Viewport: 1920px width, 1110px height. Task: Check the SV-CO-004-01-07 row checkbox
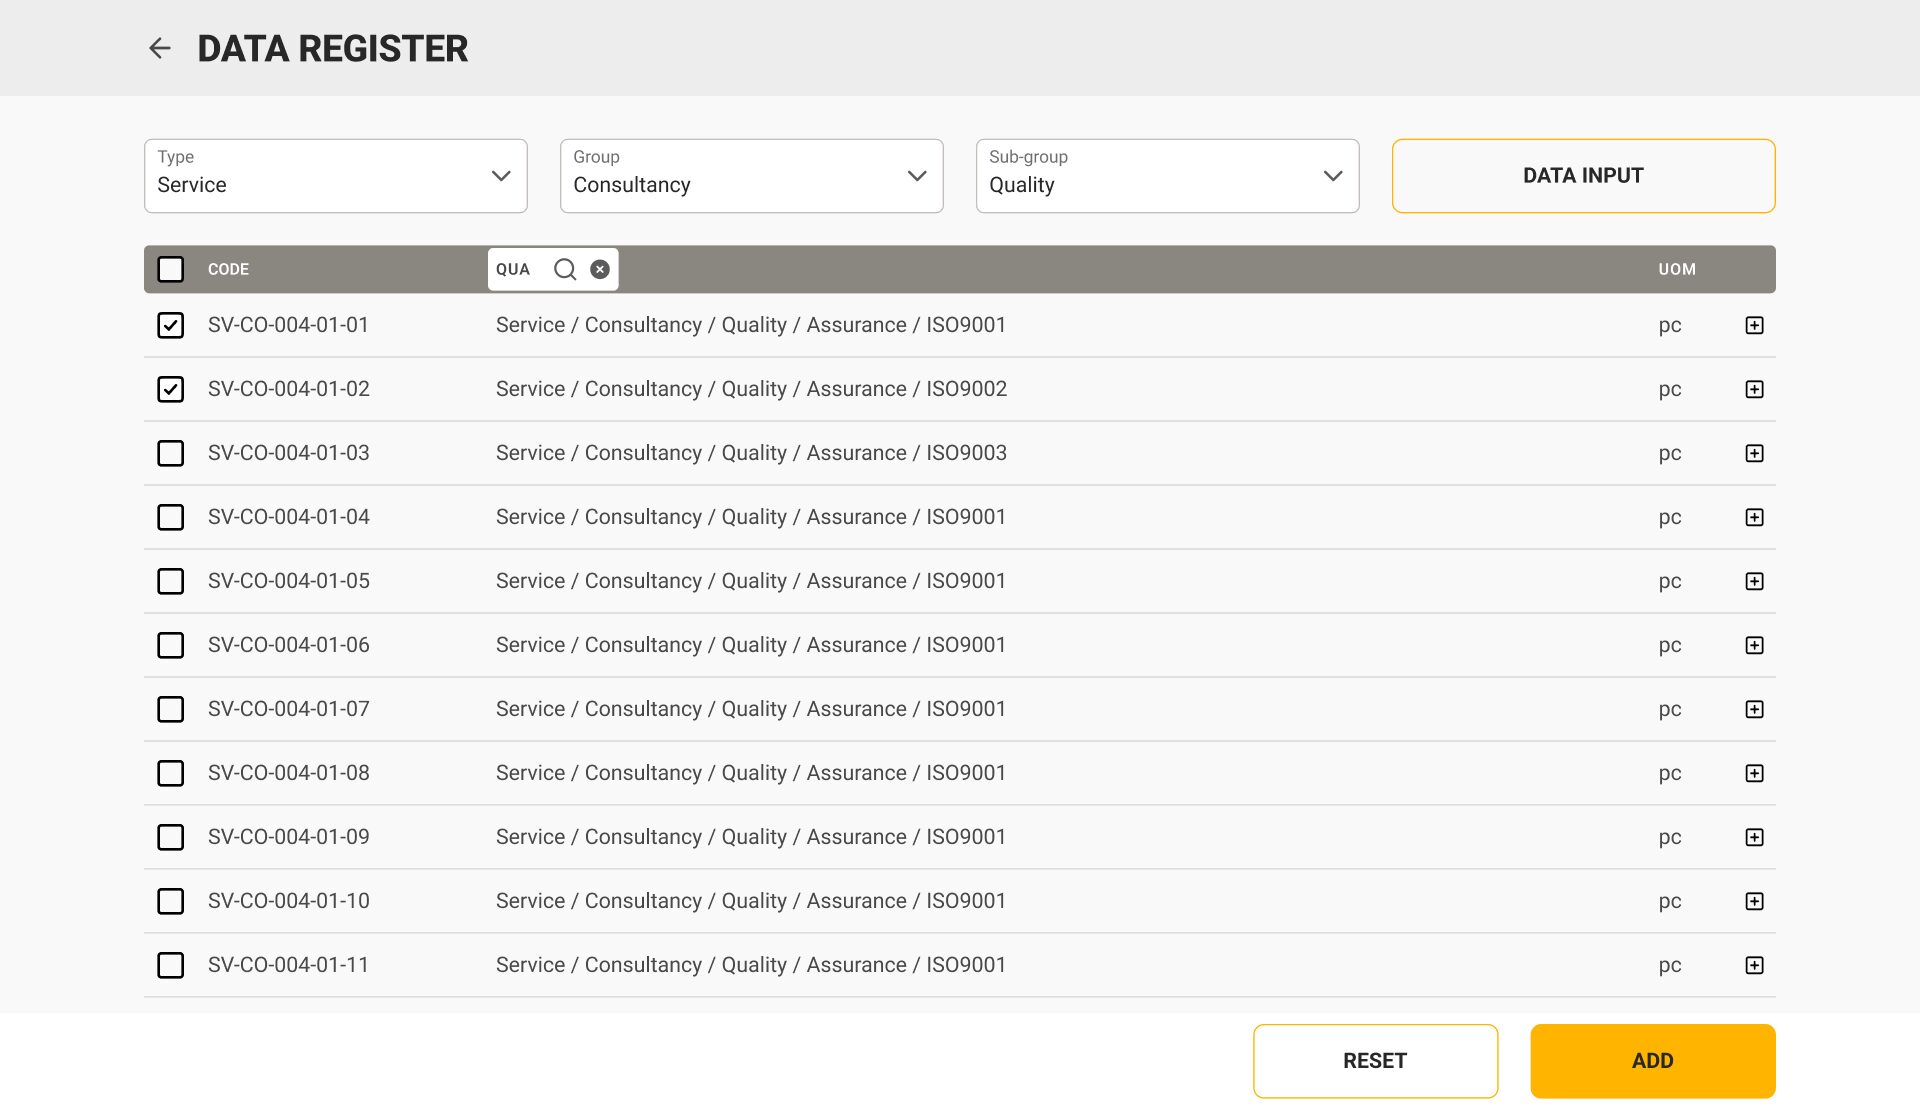coord(171,709)
